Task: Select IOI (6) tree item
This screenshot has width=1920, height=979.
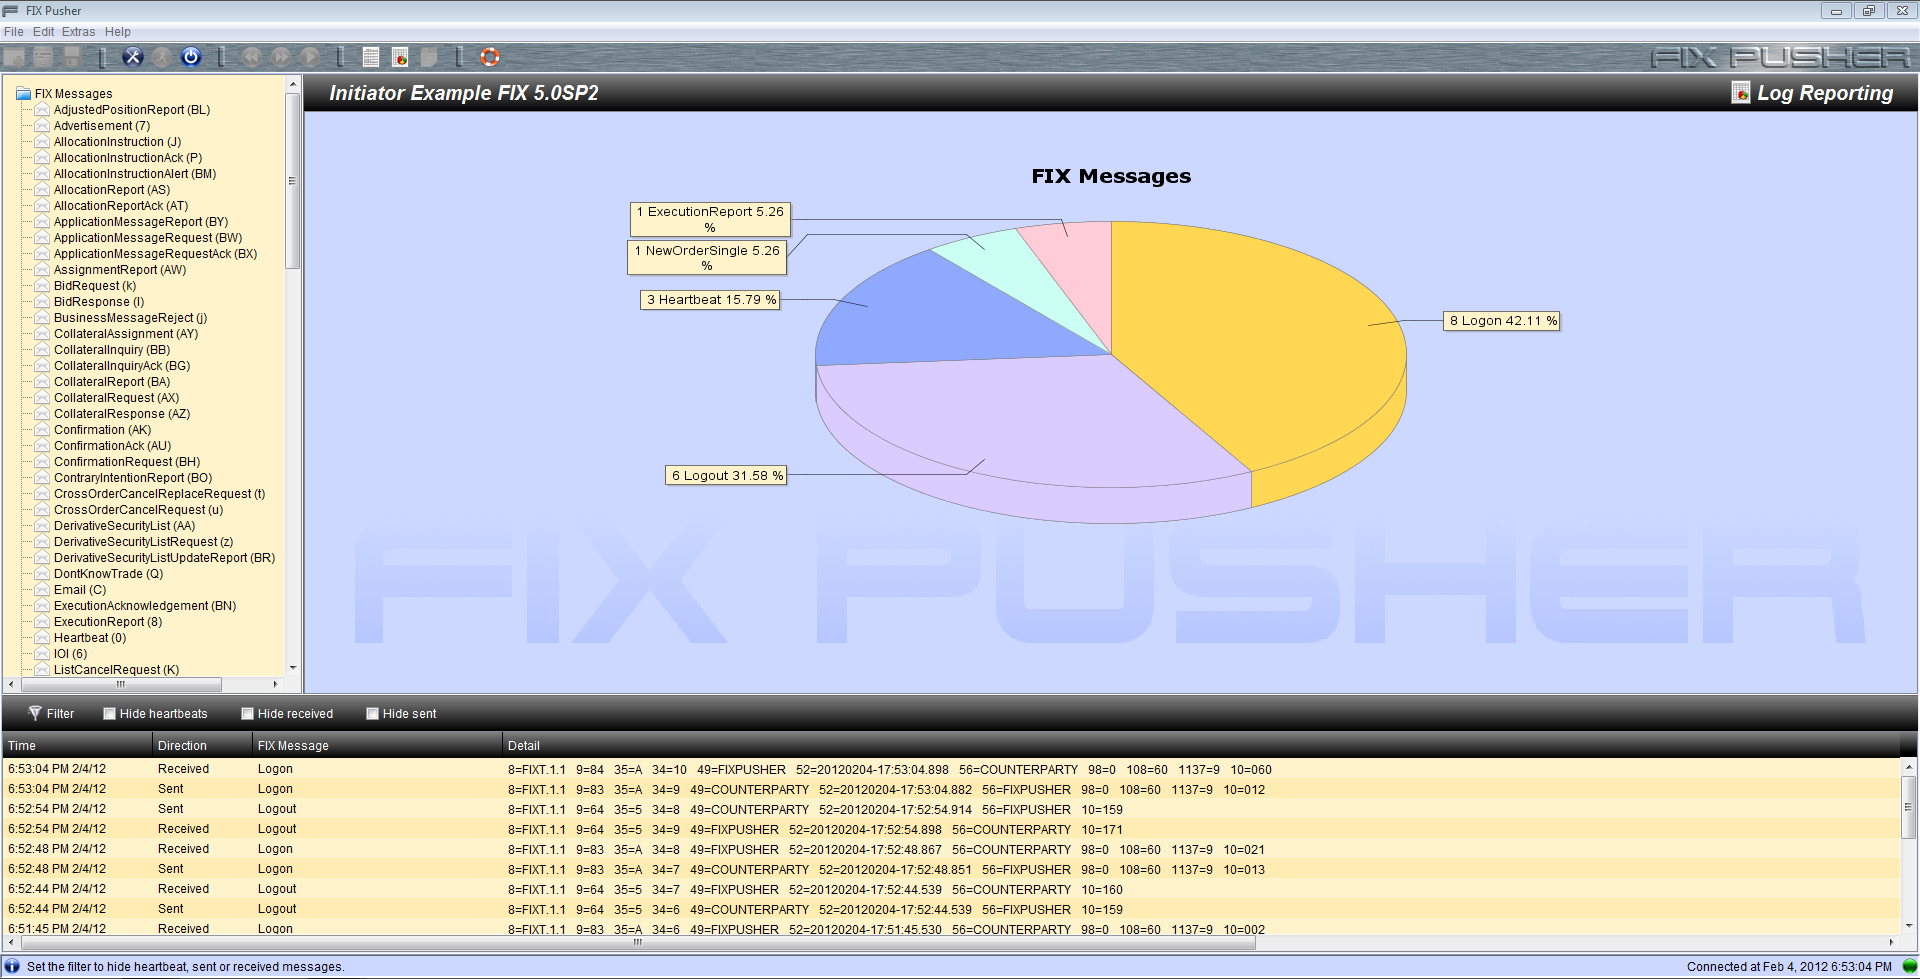Action: click(x=70, y=654)
